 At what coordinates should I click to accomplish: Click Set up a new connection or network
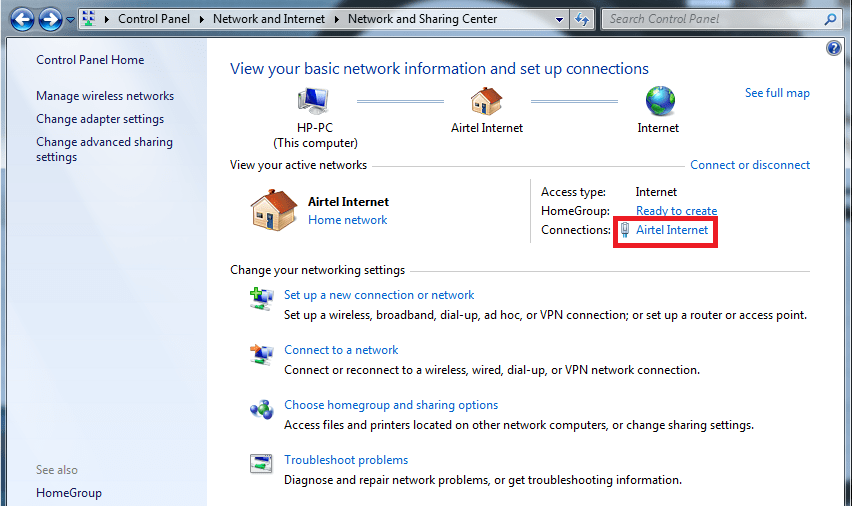point(379,295)
